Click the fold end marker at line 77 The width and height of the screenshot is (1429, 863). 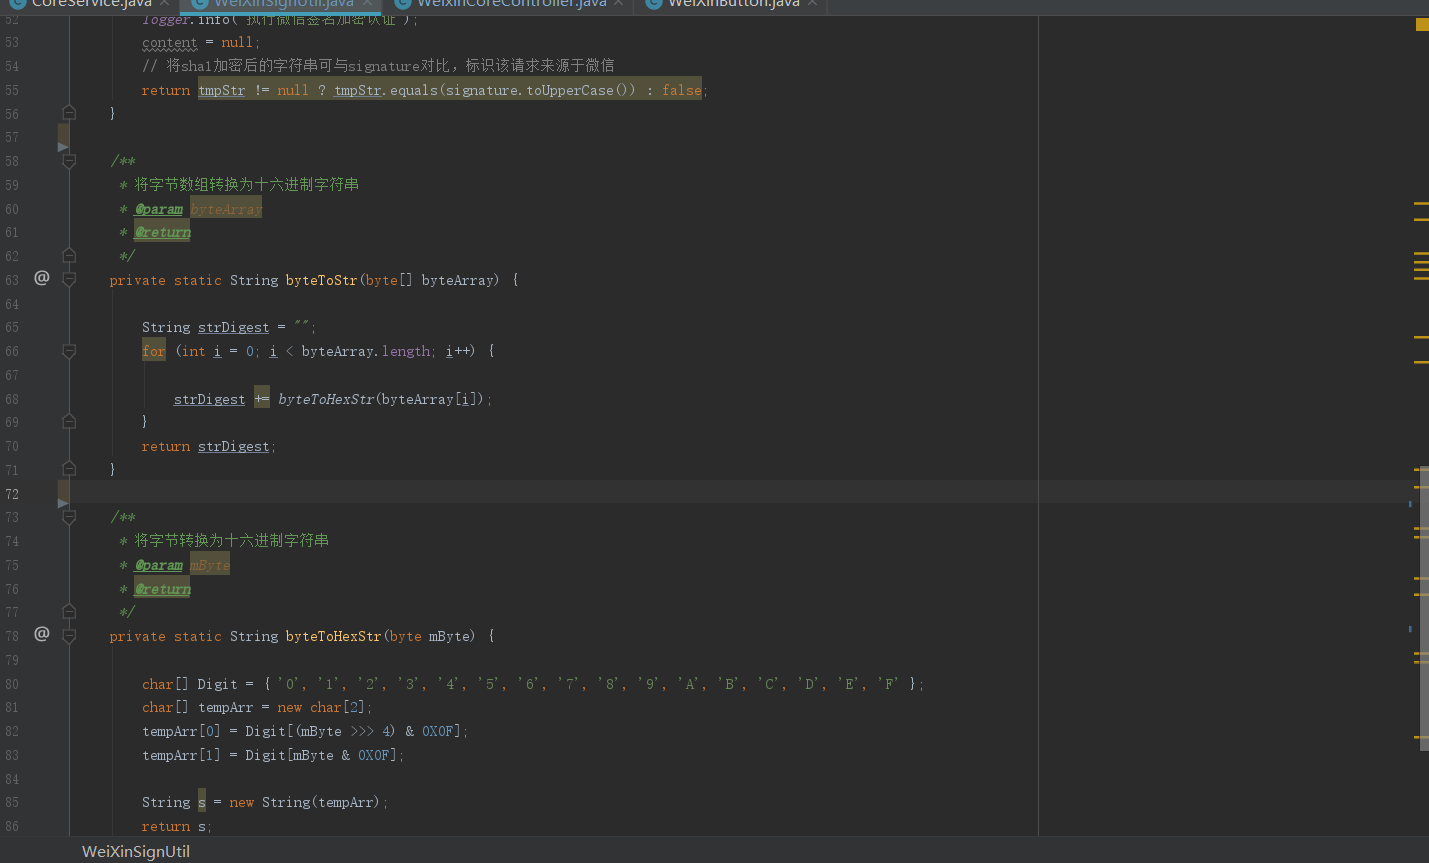coord(69,611)
